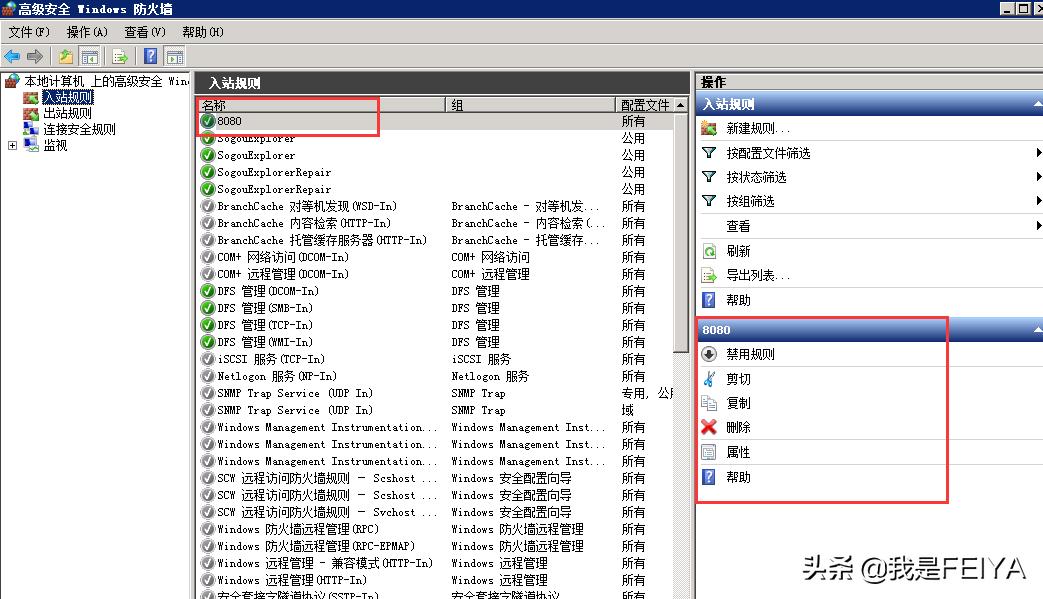The width and height of the screenshot is (1043, 599).
Task: Click the Help question mark icon in the toolbar
Action: tap(150, 56)
